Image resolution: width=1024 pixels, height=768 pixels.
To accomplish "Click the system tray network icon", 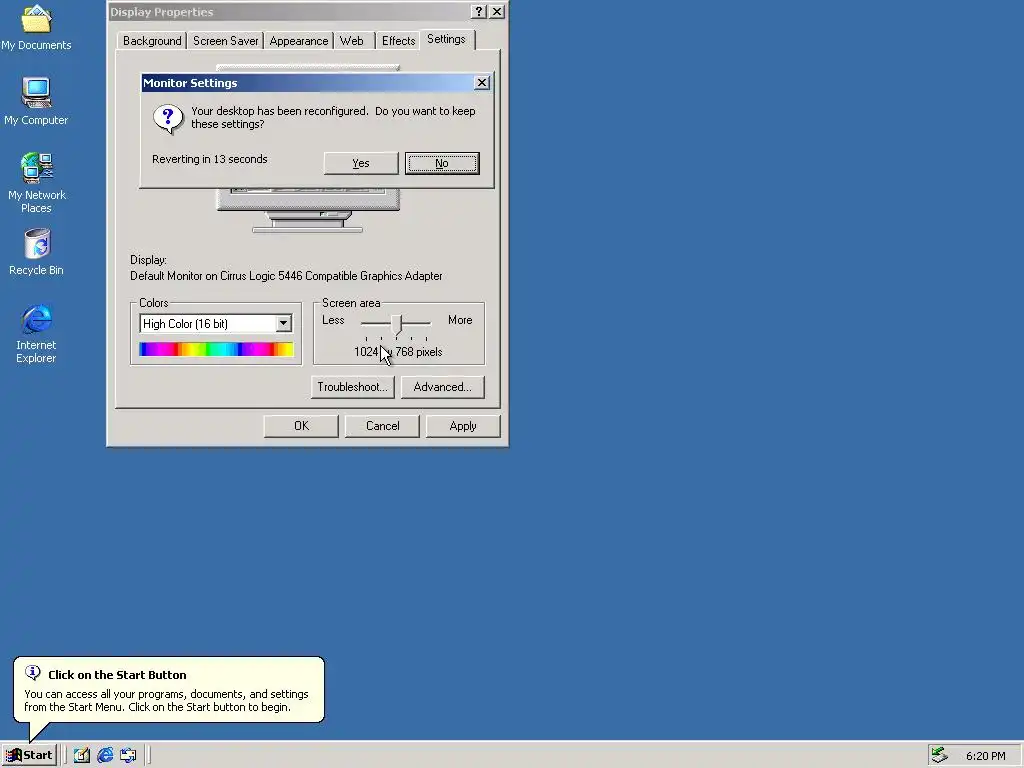I will tap(939, 756).
